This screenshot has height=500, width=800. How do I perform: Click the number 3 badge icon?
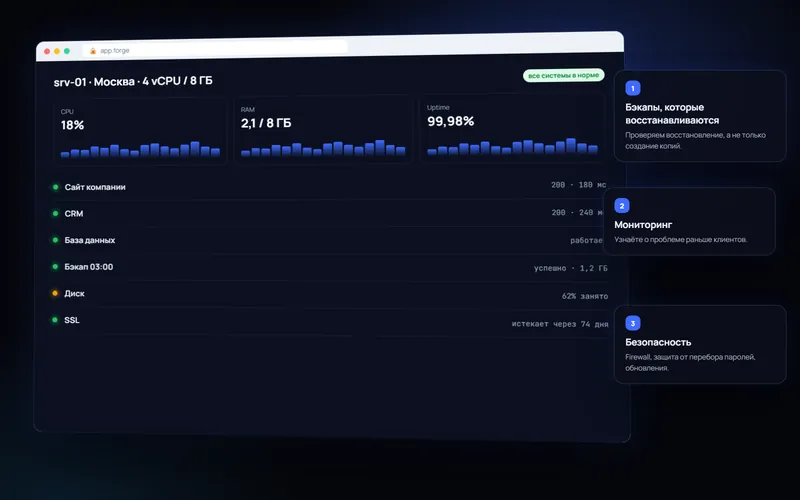[x=633, y=323]
